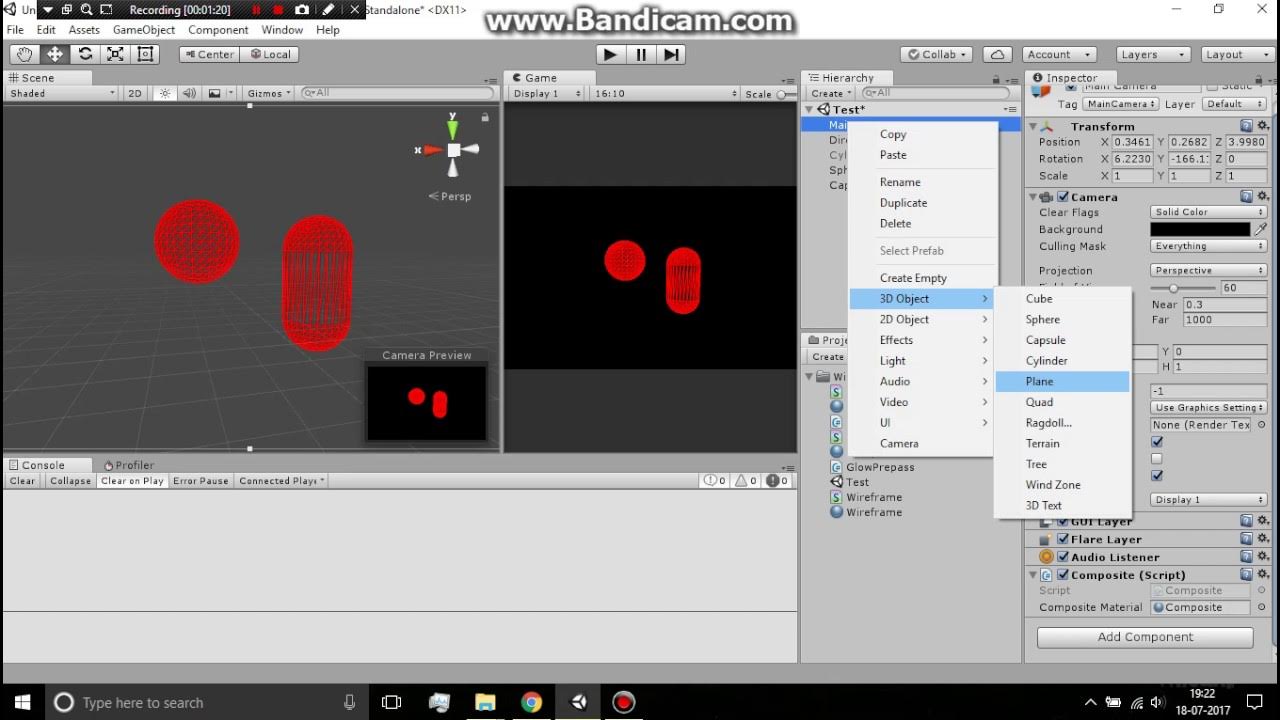Screen dimensions: 1280x720
Task: Open Camera component help icon
Action: [1246, 197]
